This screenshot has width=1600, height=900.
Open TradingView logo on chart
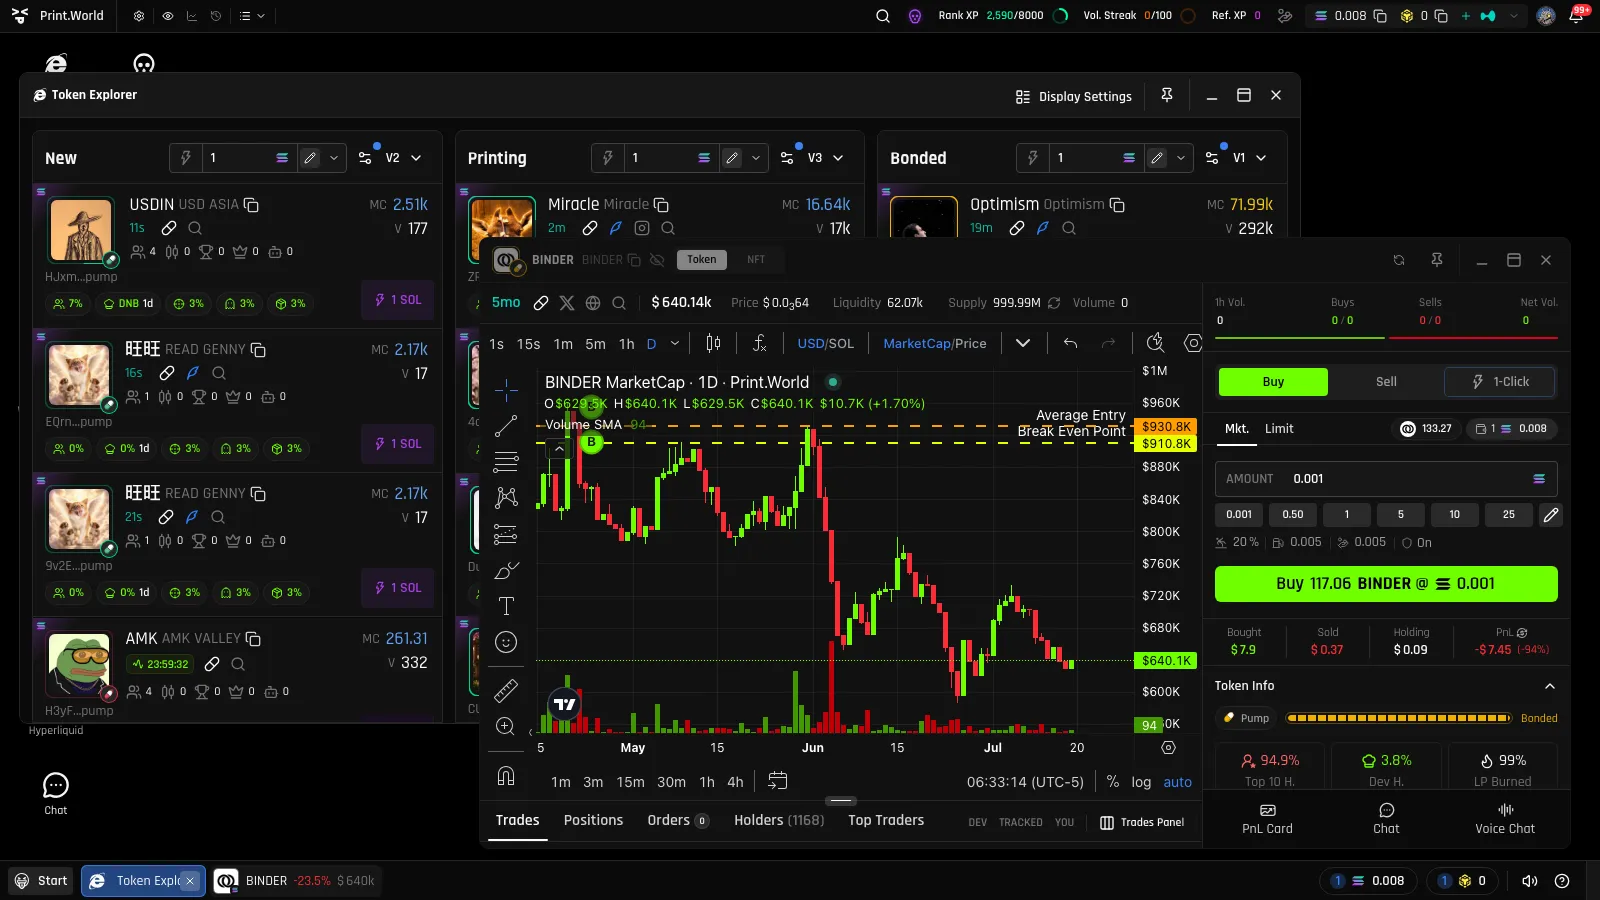(565, 704)
